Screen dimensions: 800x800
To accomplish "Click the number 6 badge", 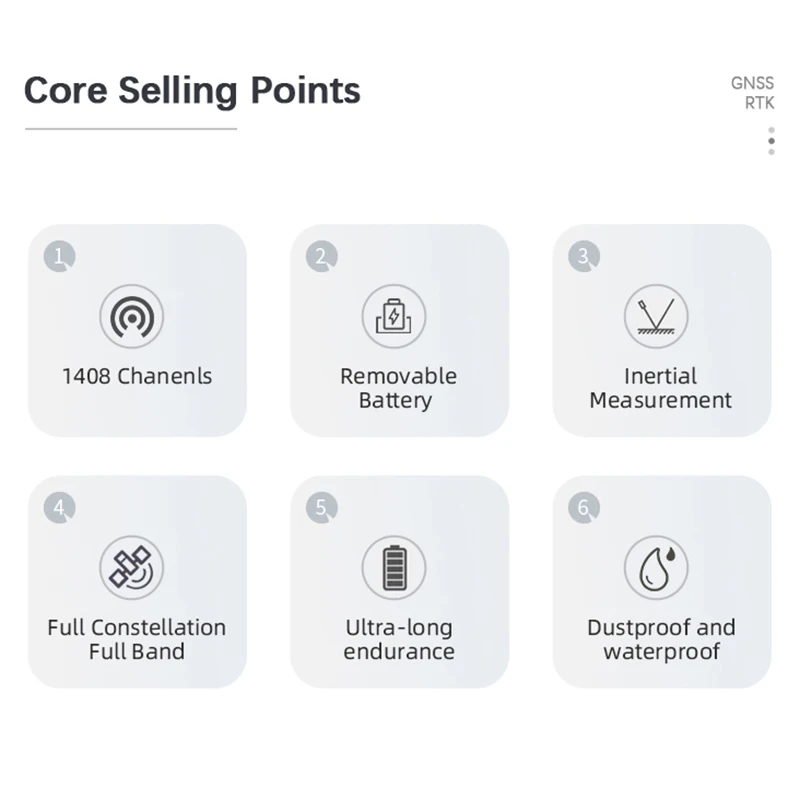I will (584, 508).
